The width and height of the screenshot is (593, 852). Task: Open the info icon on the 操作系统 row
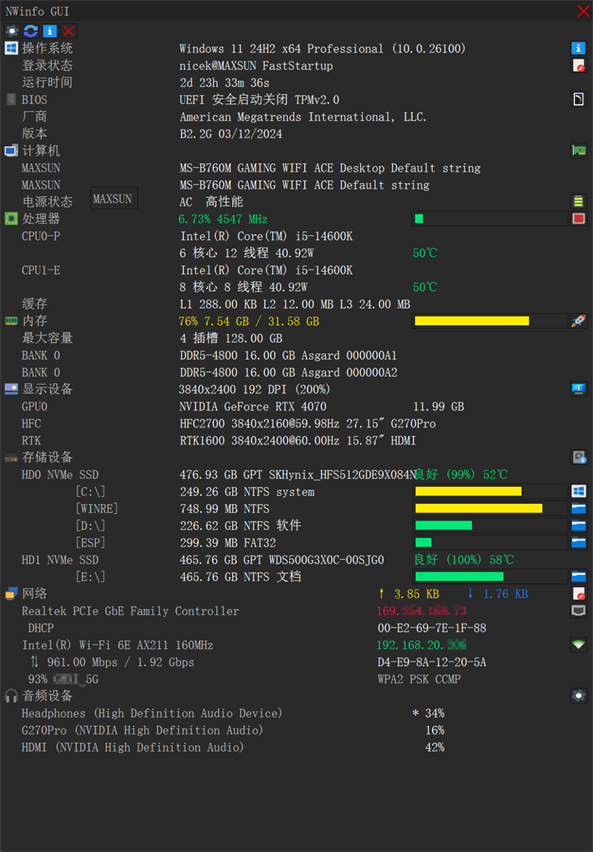tap(578, 48)
